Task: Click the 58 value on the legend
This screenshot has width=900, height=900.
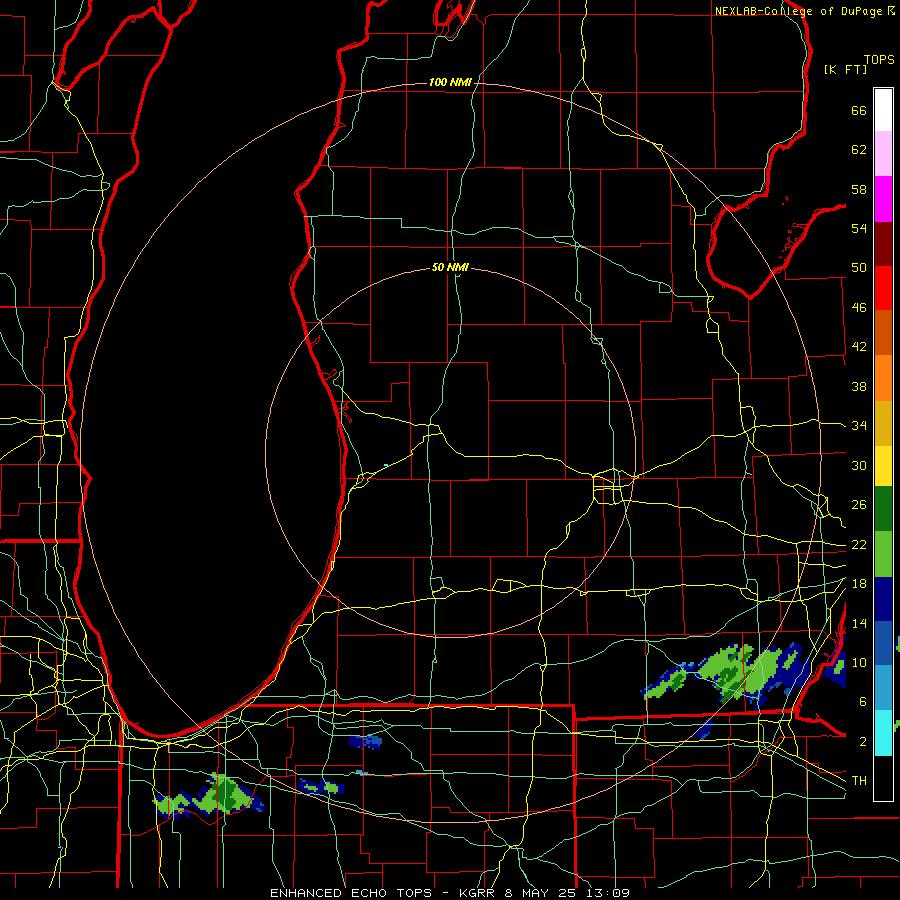Action: tap(859, 189)
